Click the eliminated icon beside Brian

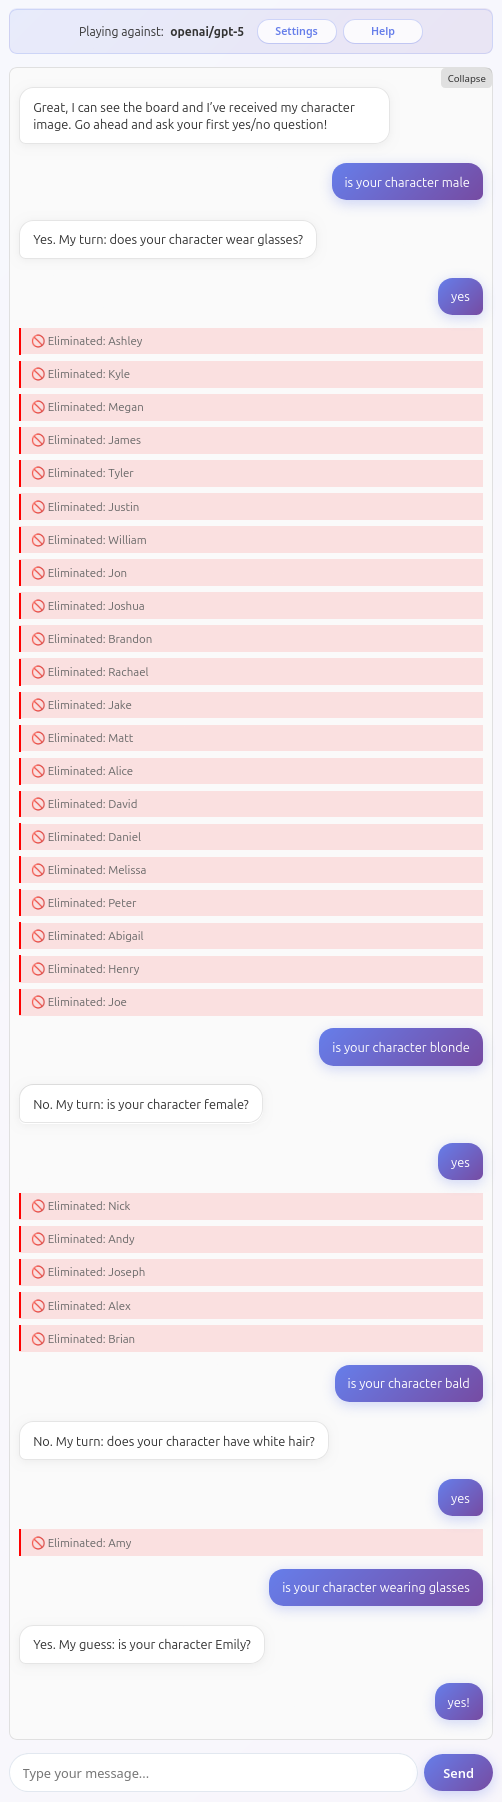38,1339
